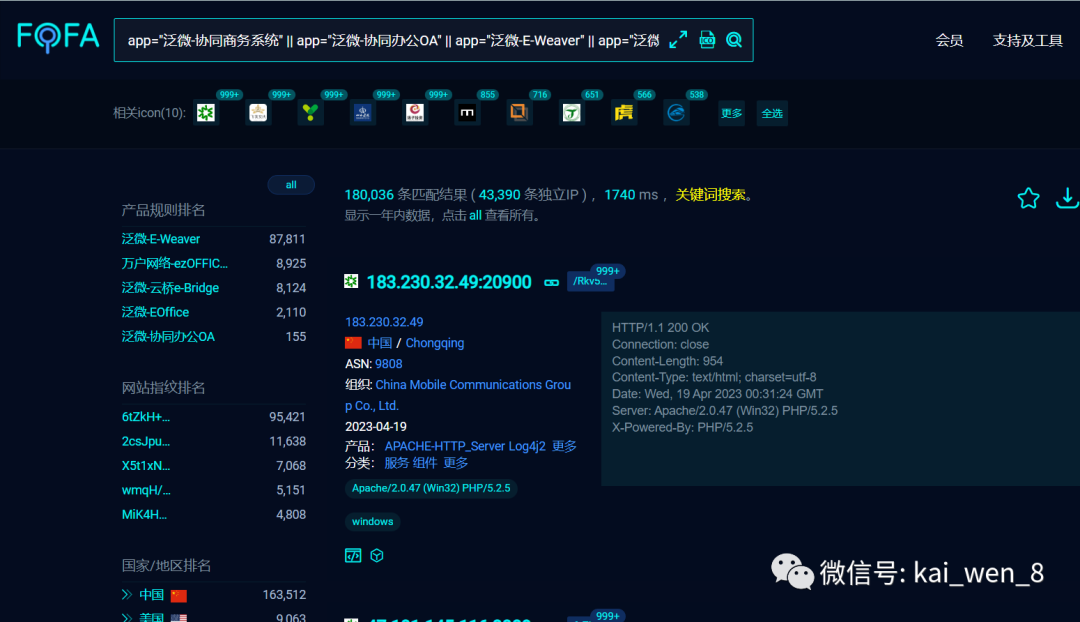1080x622 pixels.
Task: Open the cube component icon
Action: click(377, 556)
